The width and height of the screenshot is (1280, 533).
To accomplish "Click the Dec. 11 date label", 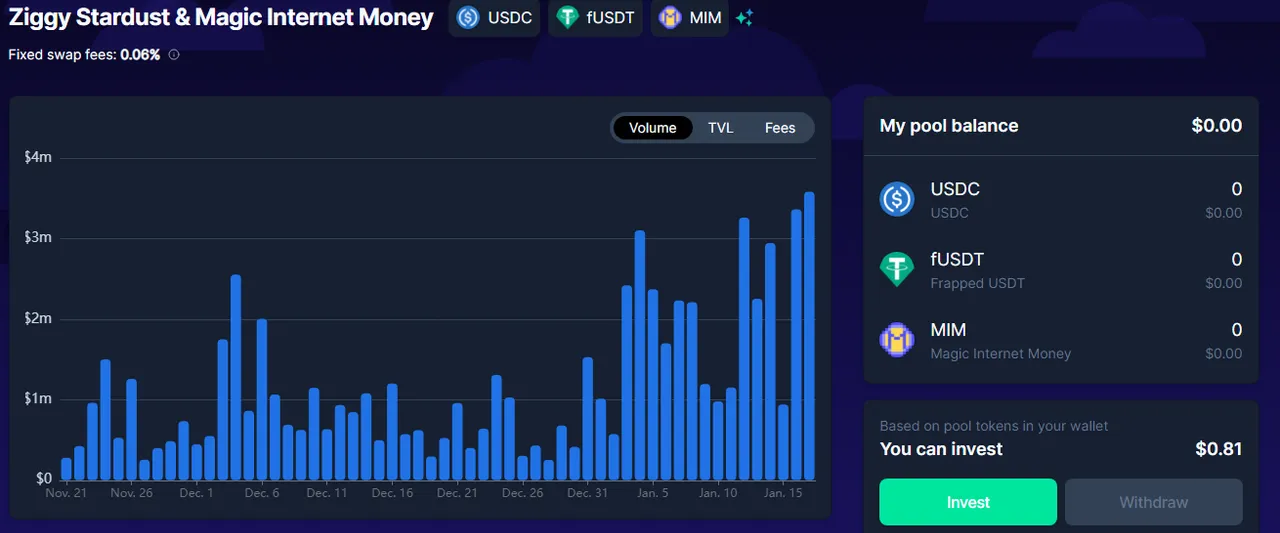I will [x=327, y=493].
